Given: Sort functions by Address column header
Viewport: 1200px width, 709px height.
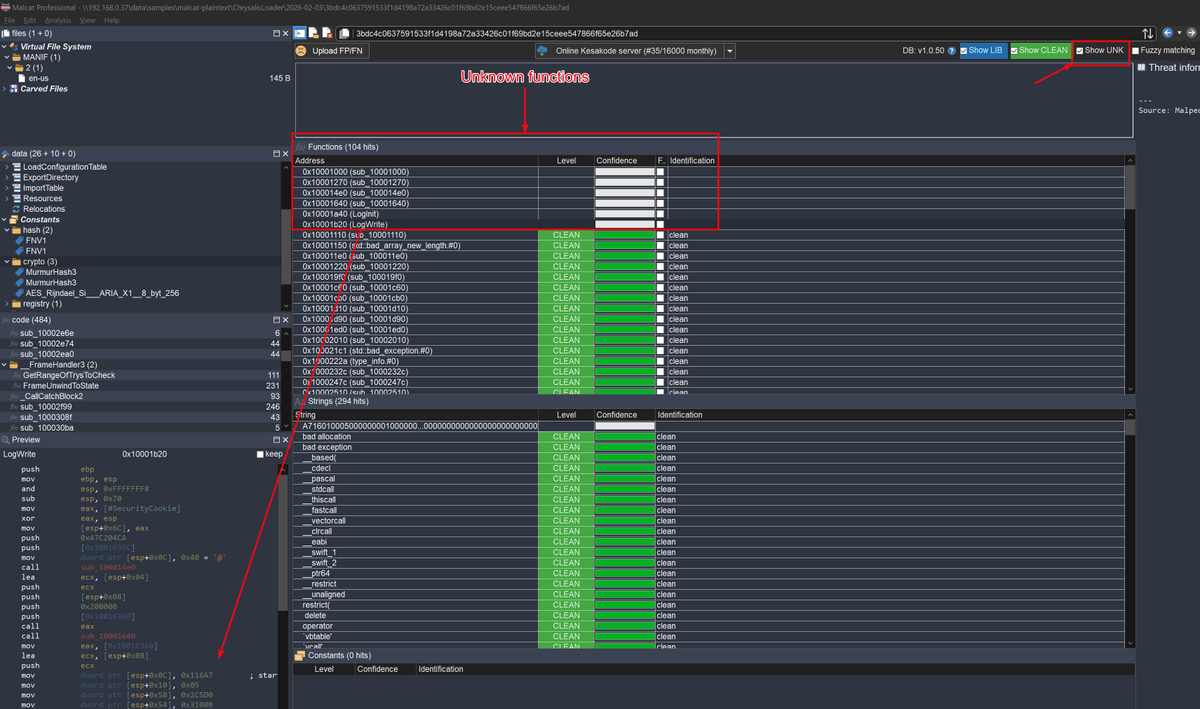Looking at the screenshot, I should click(415, 160).
